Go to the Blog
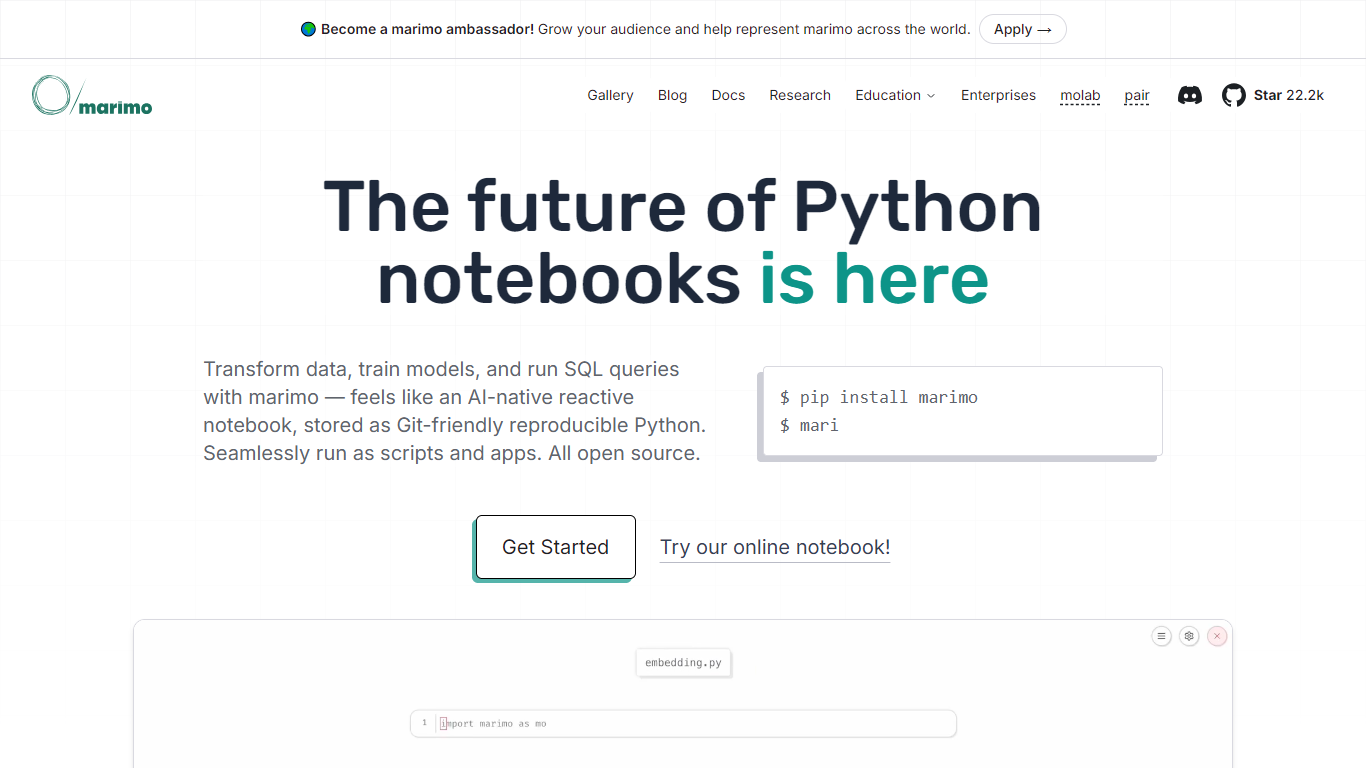 672,95
